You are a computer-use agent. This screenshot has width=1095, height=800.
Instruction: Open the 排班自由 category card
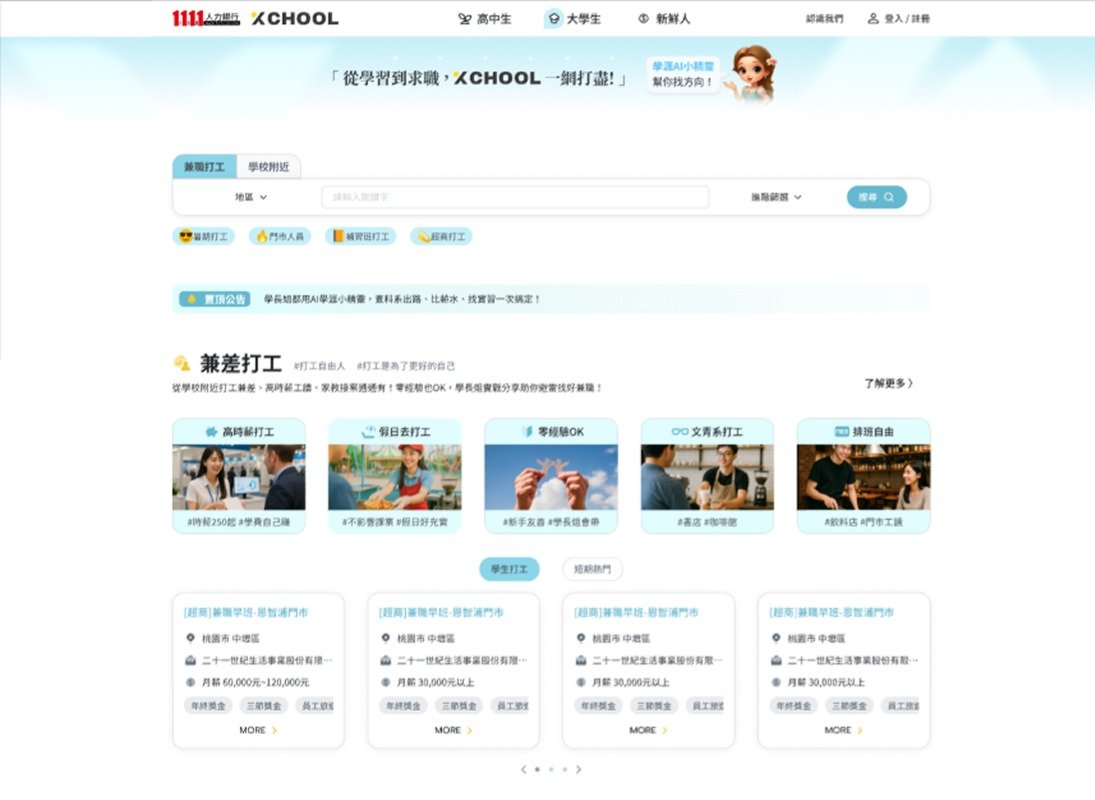864,476
